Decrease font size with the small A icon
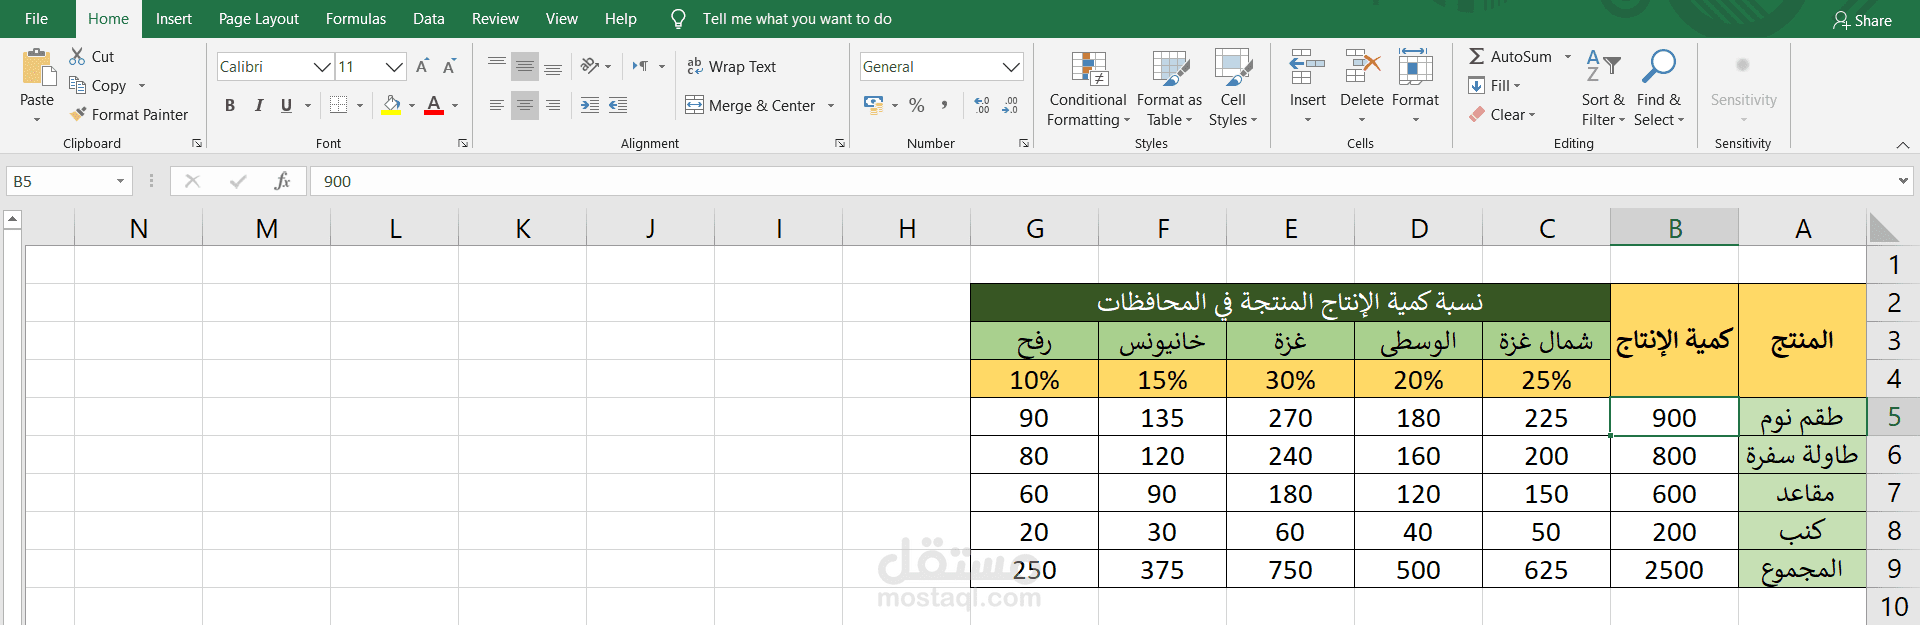 450,66
